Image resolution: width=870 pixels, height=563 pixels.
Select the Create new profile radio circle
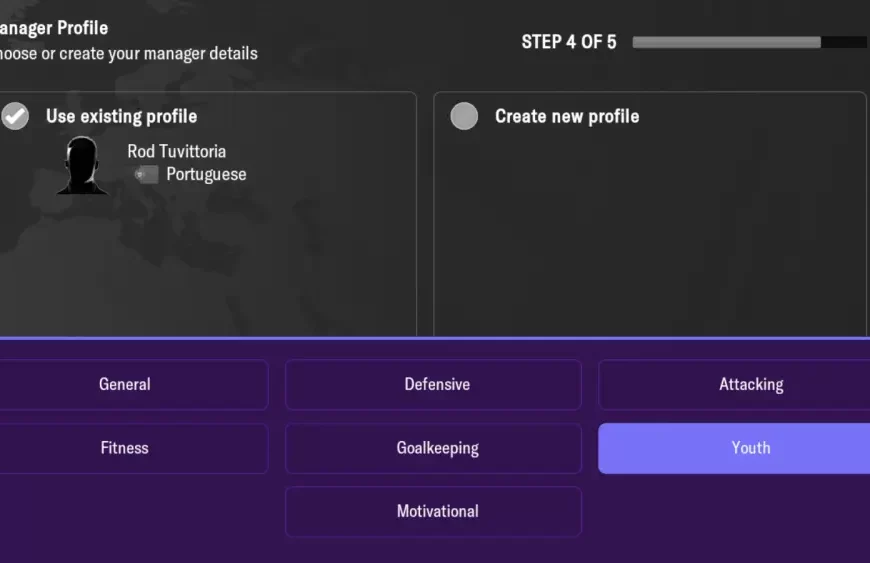click(x=464, y=116)
